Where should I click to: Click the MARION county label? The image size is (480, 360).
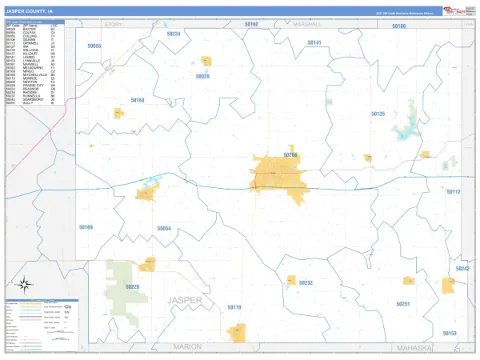click(x=187, y=347)
